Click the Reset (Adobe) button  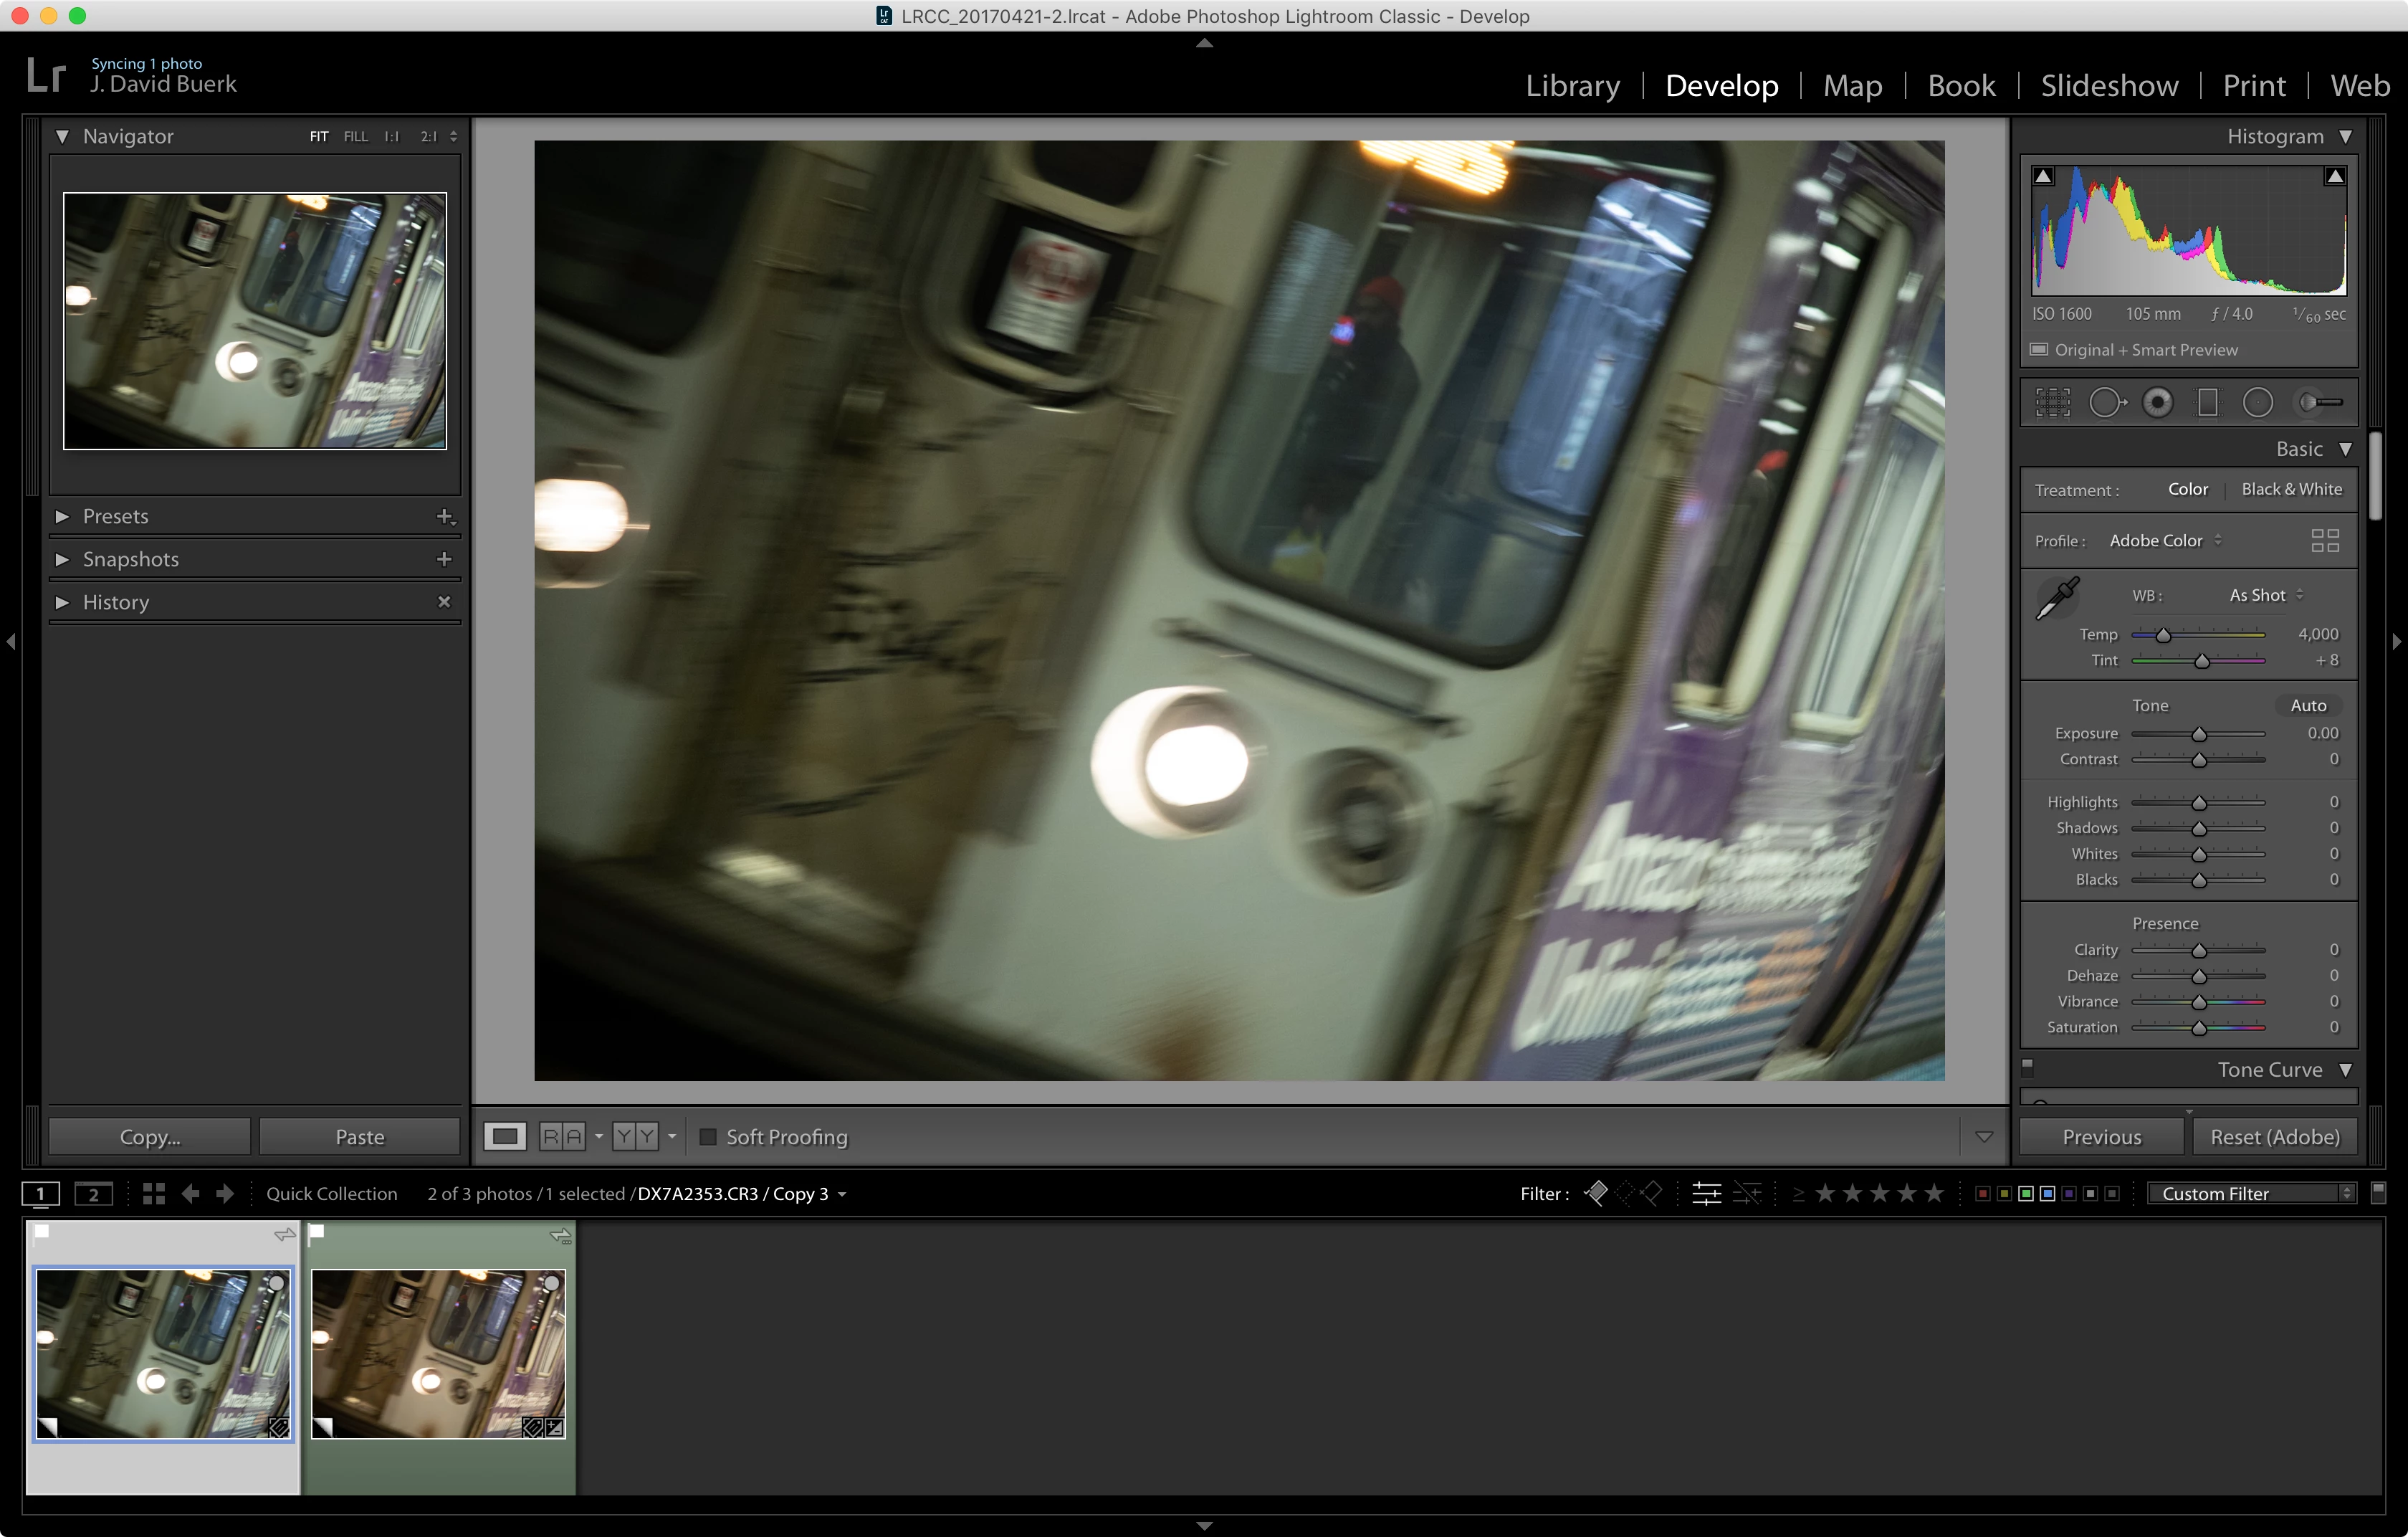coord(2275,1137)
